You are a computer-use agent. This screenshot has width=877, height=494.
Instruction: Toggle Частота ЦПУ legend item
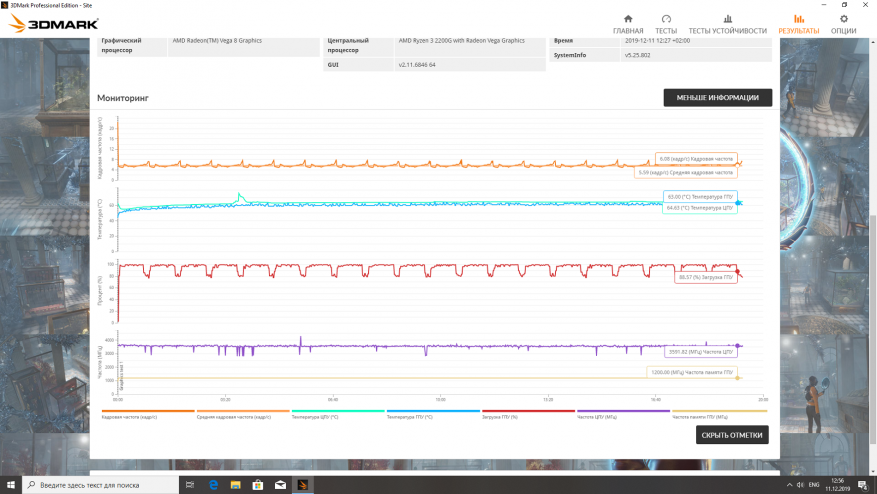[x=623, y=415]
